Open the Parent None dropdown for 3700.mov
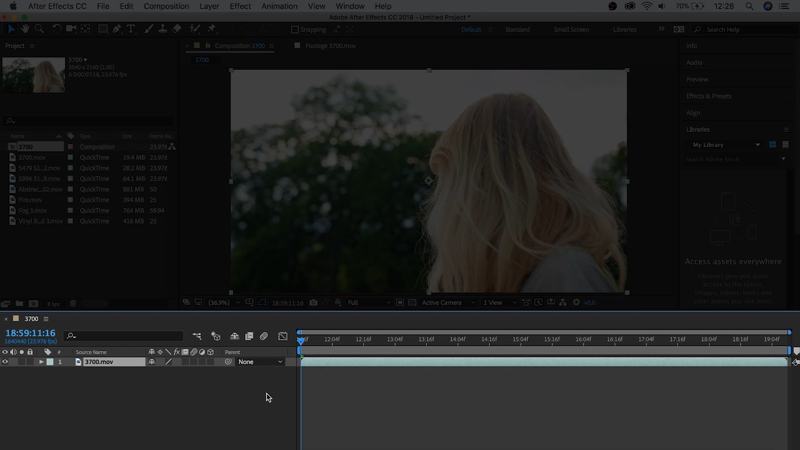This screenshot has width=800, height=450. pos(260,362)
